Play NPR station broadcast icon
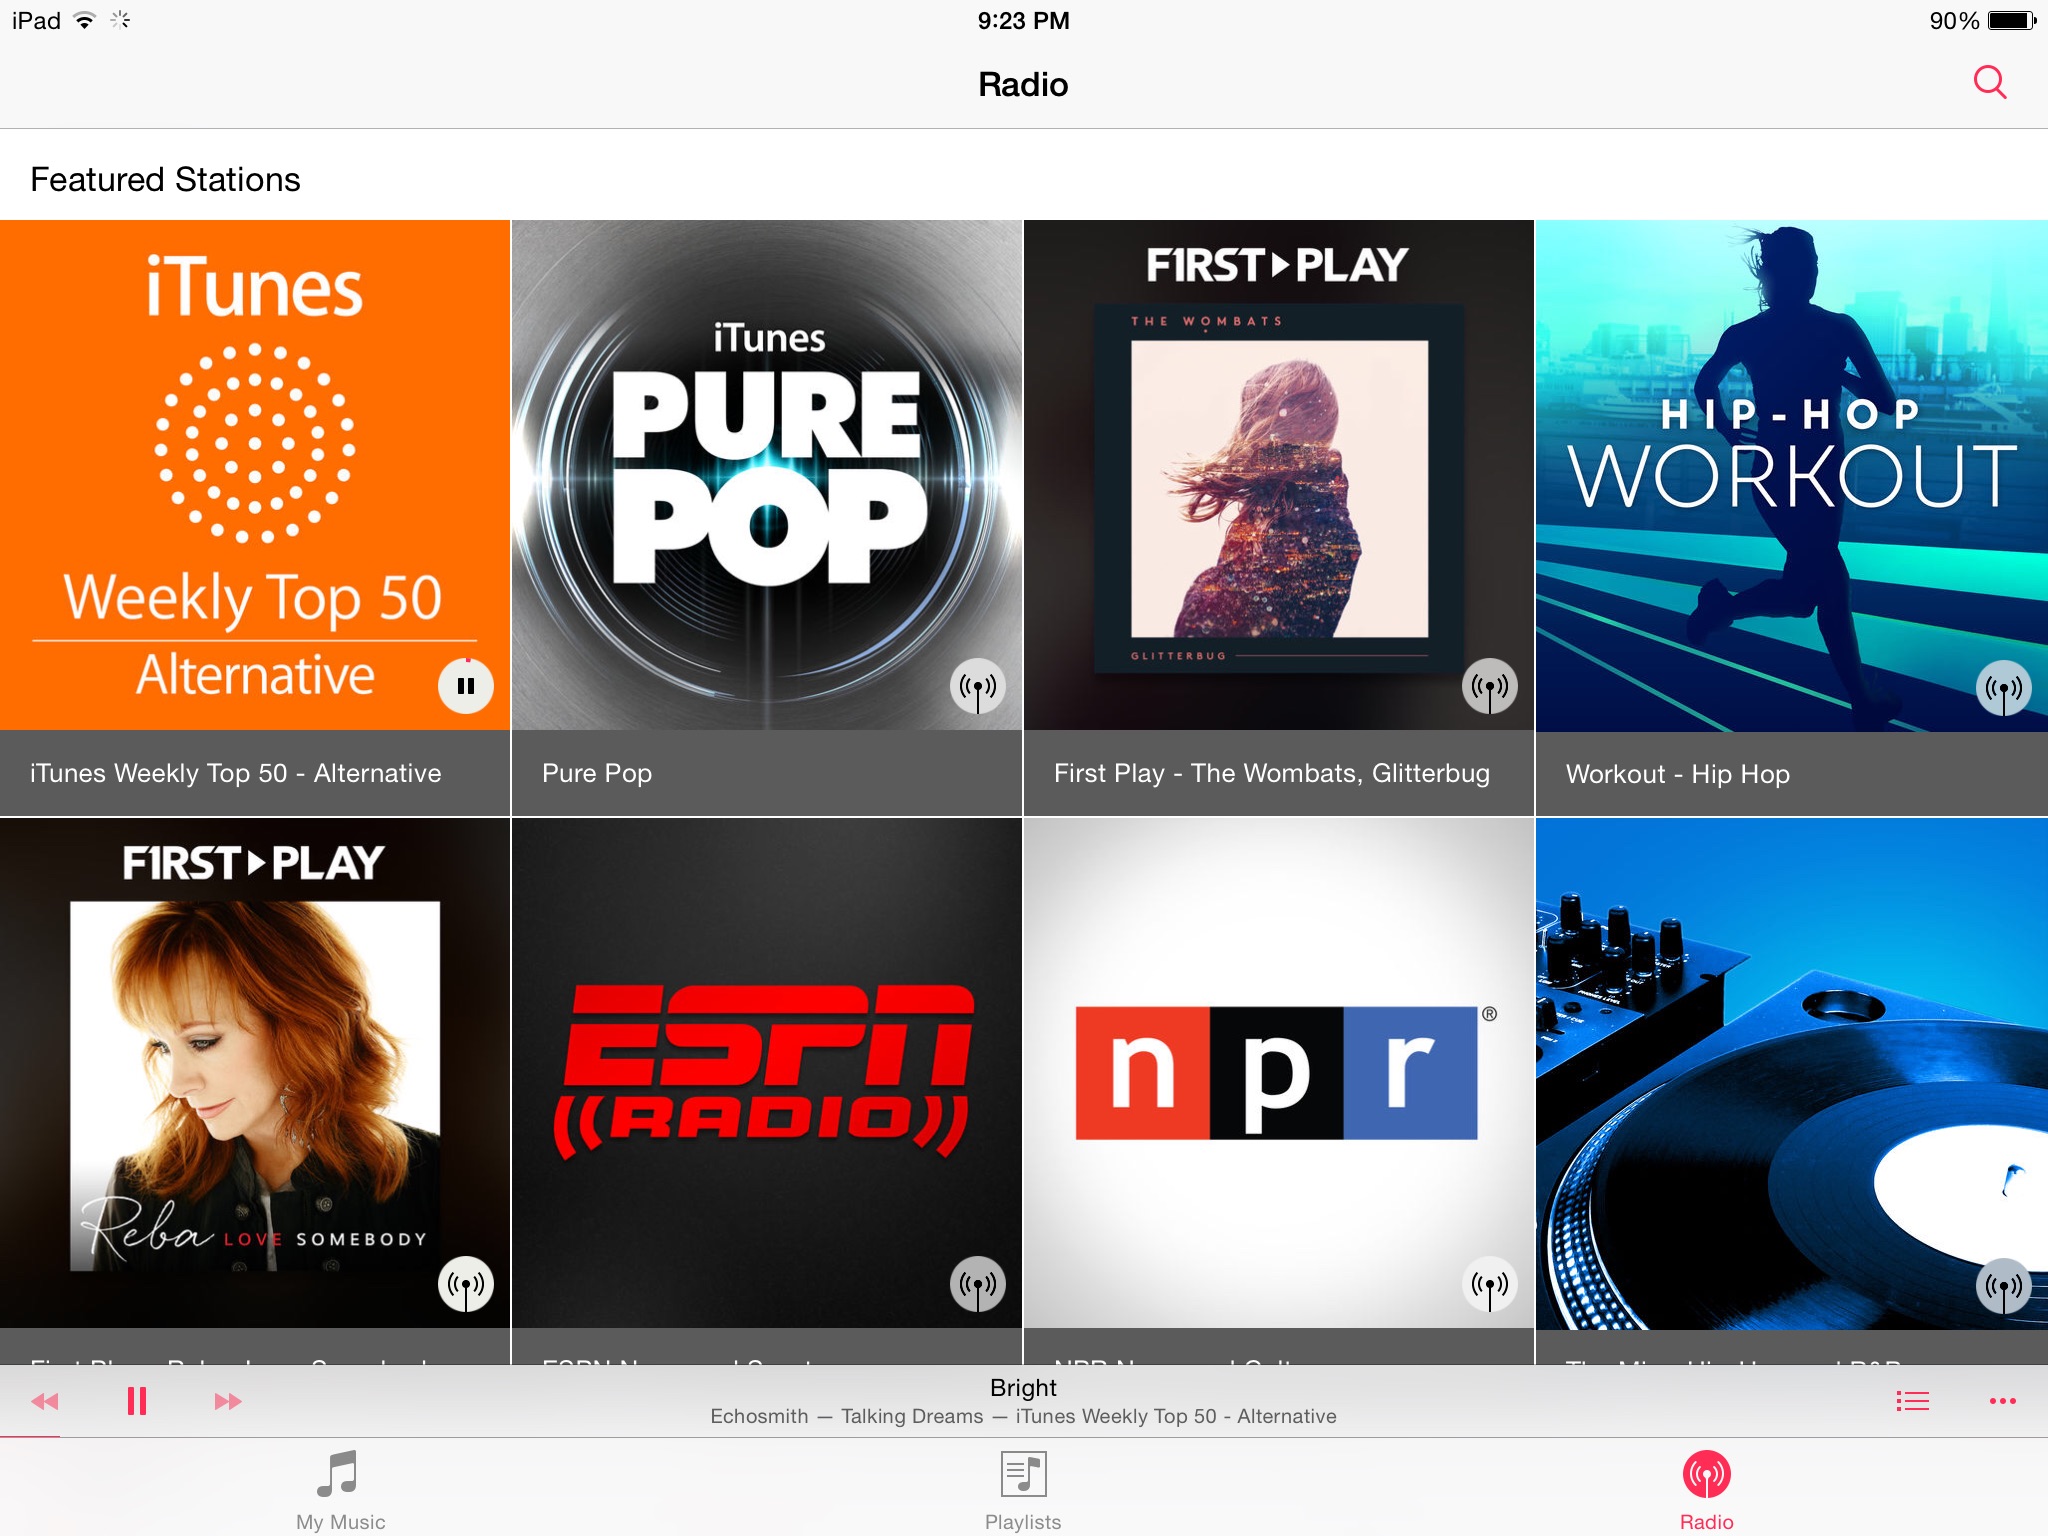Image resolution: width=2048 pixels, height=1536 pixels. point(1489,1284)
